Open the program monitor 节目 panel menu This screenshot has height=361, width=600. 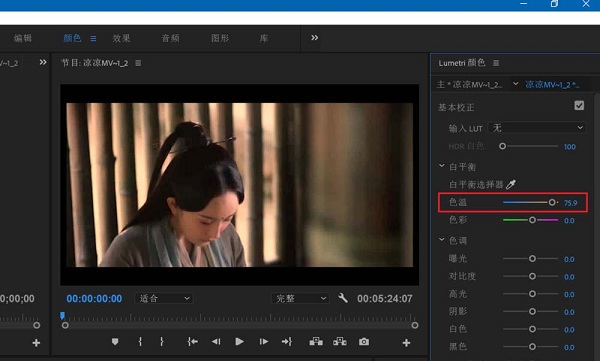point(138,63)
